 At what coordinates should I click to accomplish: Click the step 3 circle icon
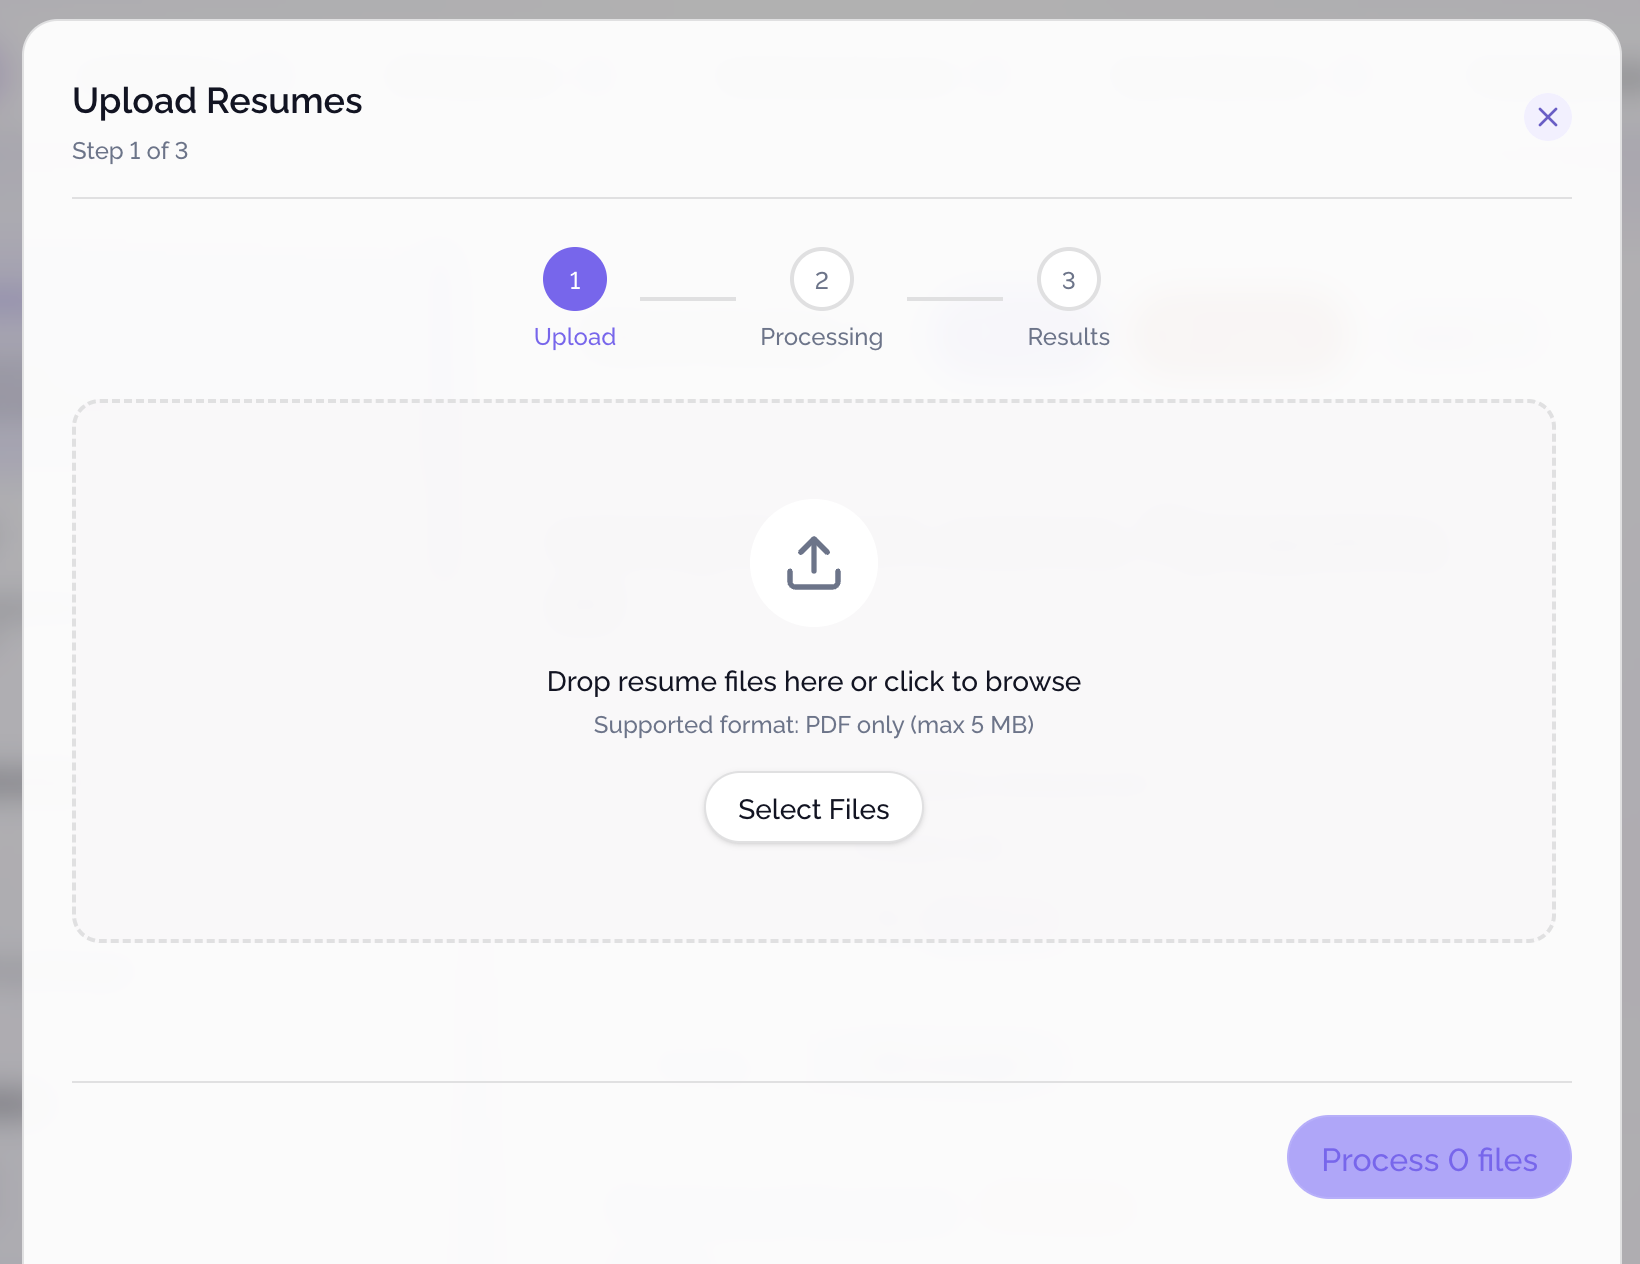[x=1068, y=279]
